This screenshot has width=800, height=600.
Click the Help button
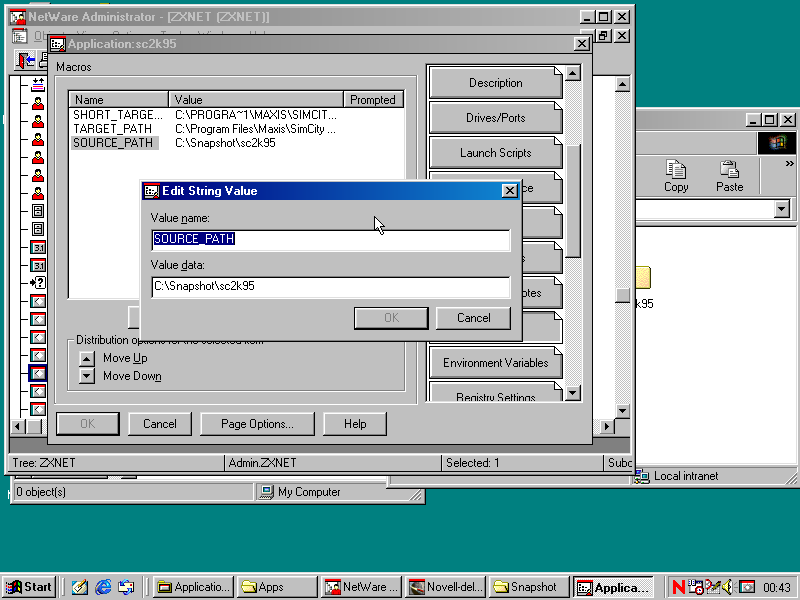click(355, 424)
